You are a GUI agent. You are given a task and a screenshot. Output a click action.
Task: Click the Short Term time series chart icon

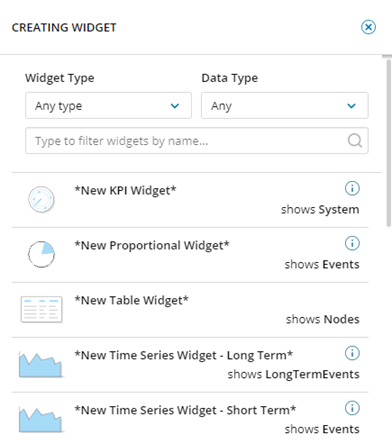tap(41, 419)
